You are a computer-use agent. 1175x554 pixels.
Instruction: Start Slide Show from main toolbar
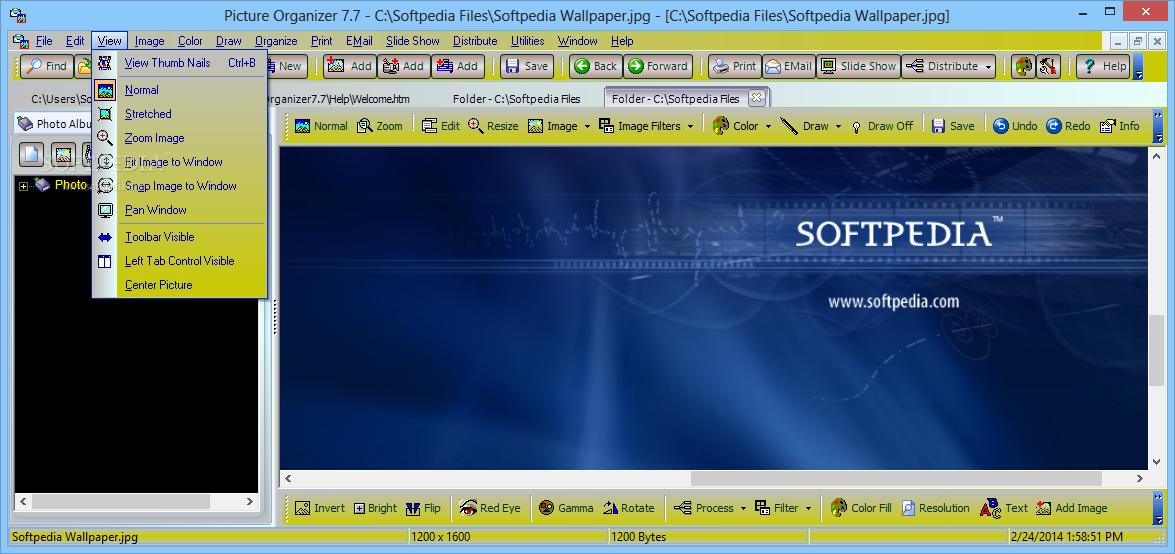[x=859, y=66]
